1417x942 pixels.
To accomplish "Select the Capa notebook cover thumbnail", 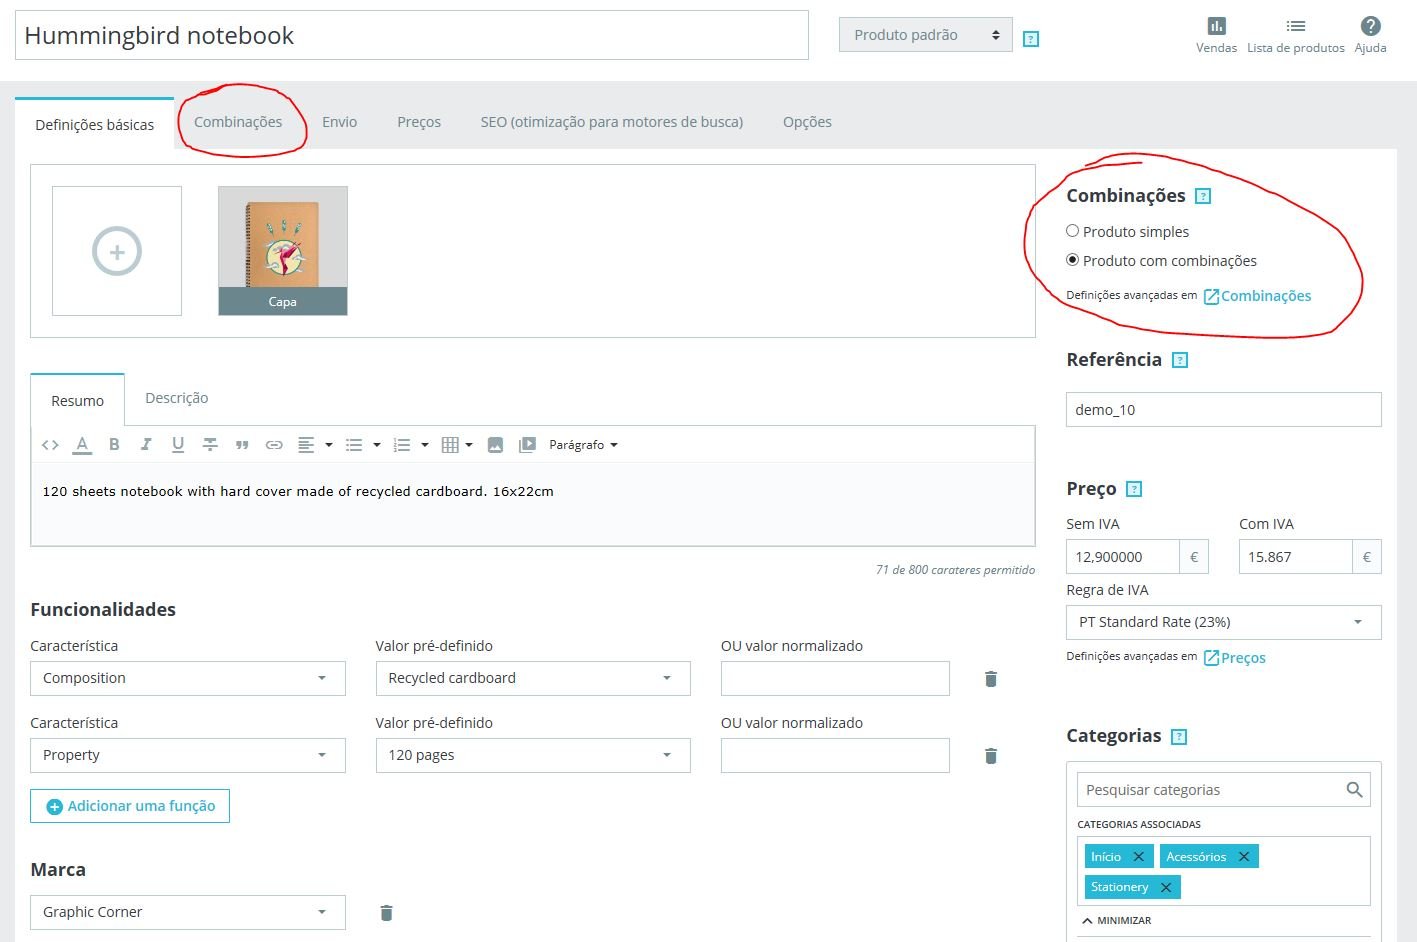I will (283, 251).
